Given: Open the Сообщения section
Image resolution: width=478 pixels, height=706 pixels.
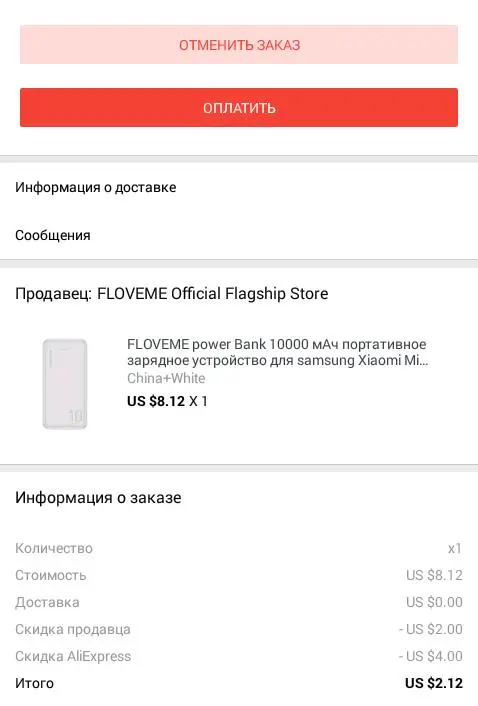Looking at the screenshot, I should (x=239, y=235).
